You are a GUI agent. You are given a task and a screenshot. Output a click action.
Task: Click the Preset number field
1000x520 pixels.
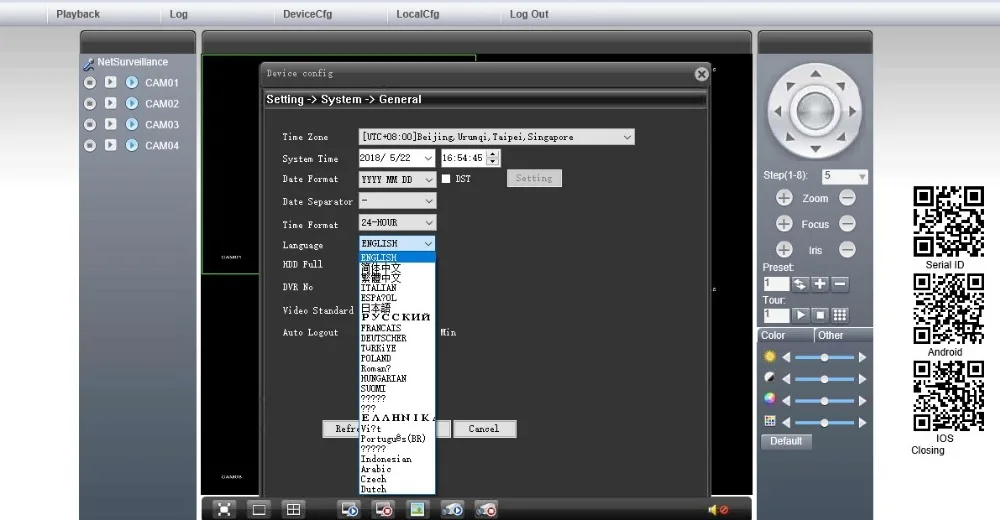776,284
